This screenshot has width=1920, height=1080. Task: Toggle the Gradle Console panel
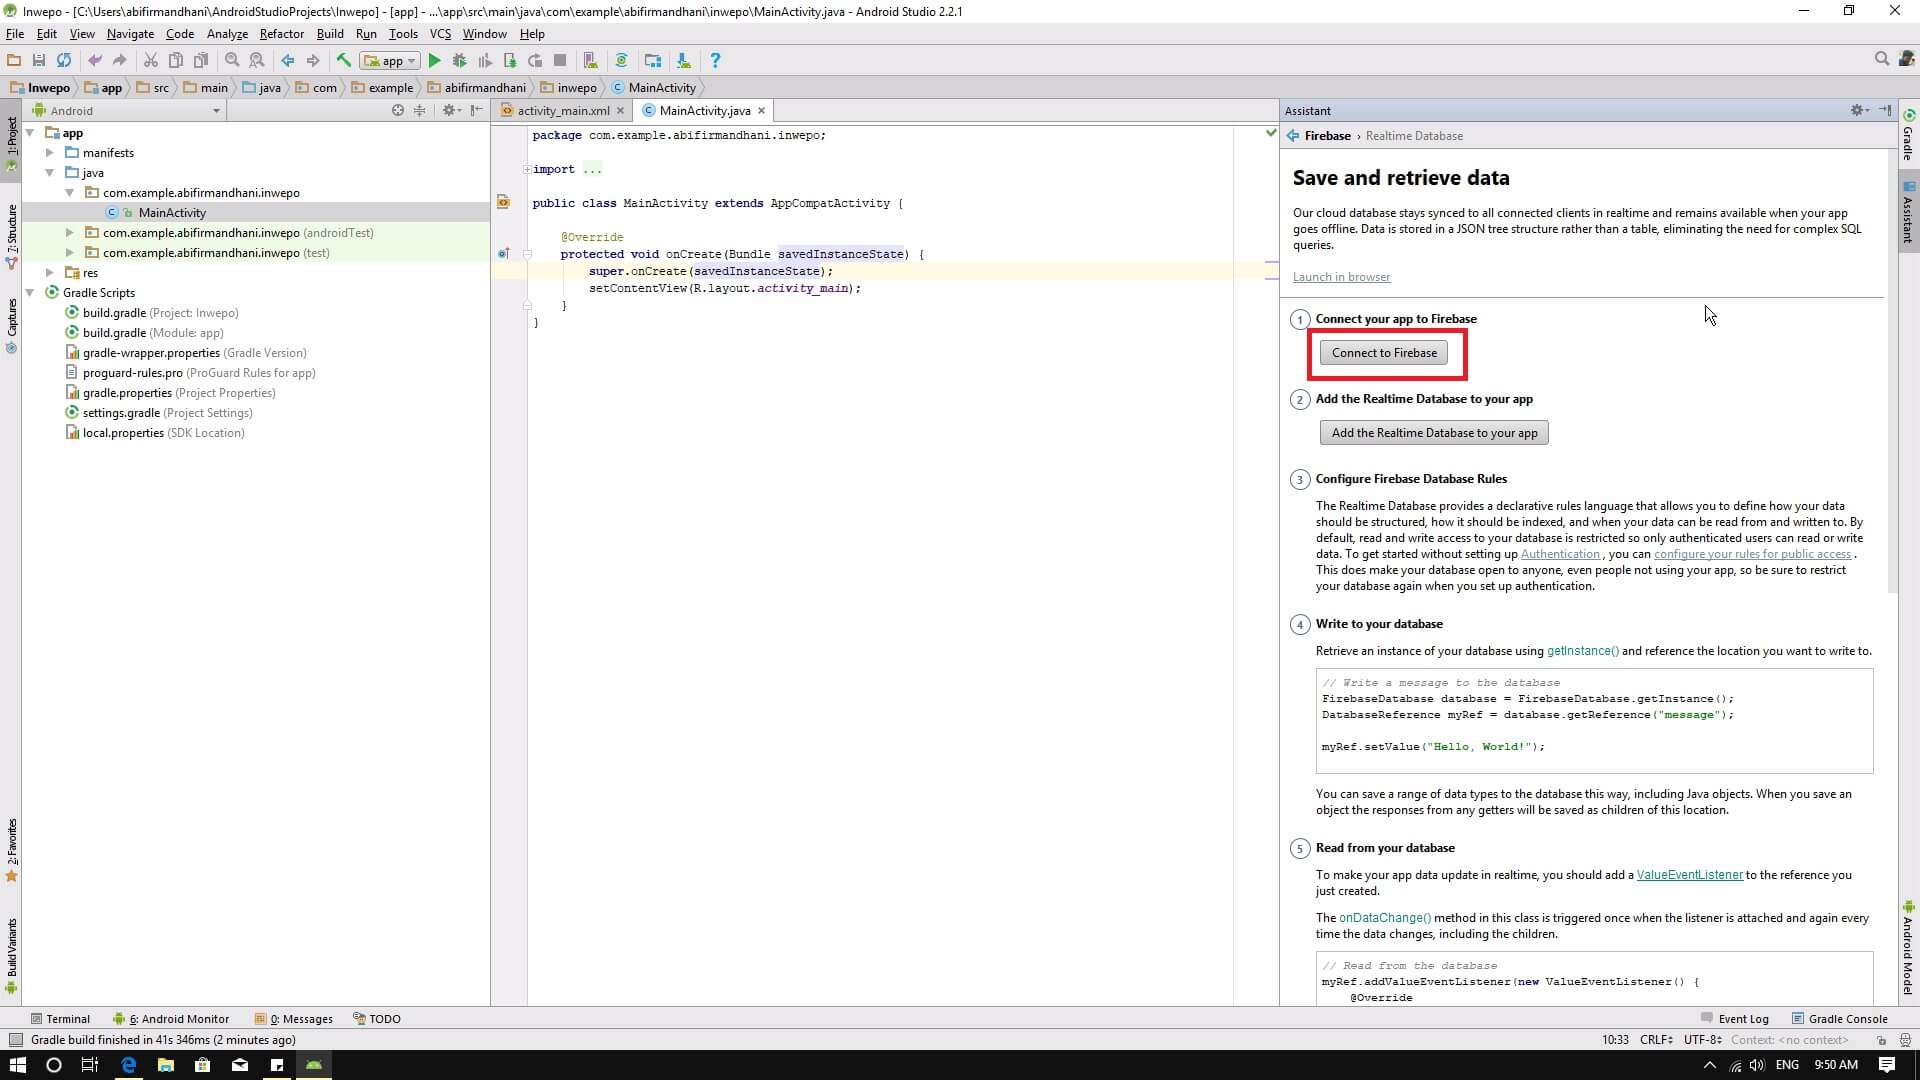pos(1838,1019)
